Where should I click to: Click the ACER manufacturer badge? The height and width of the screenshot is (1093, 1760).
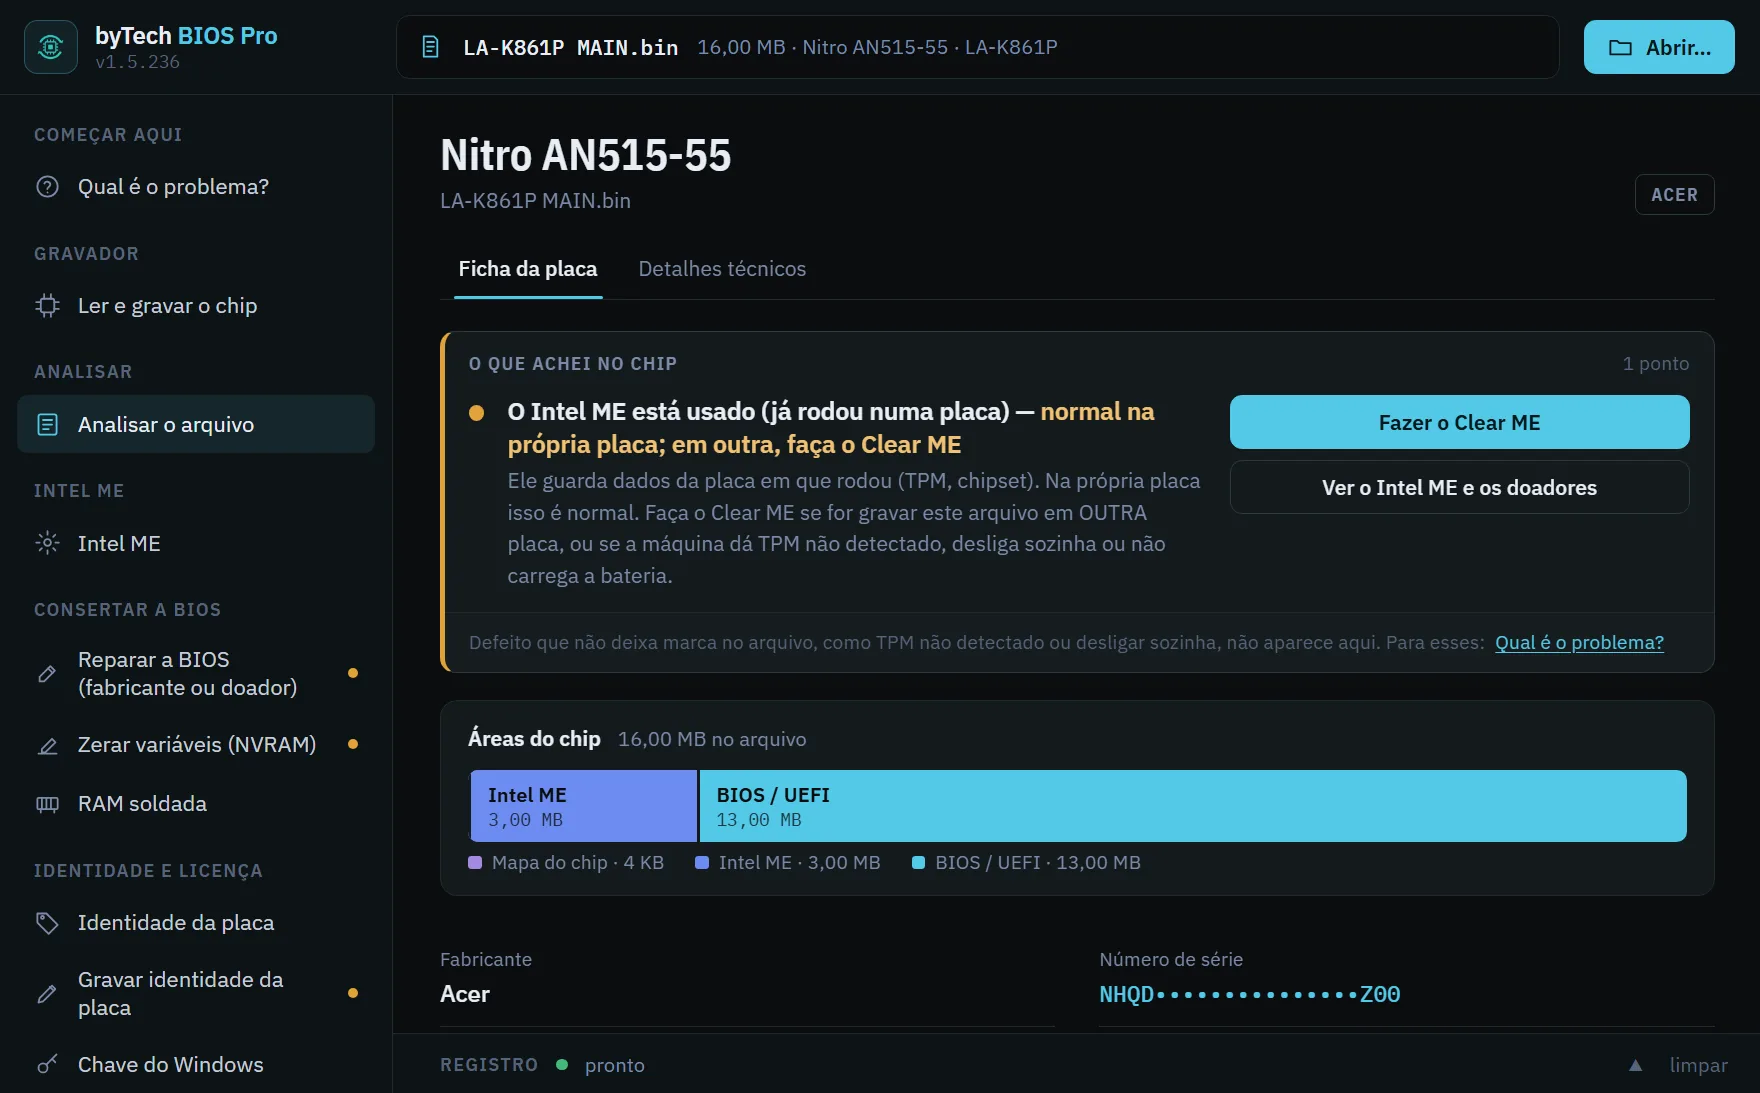point(1674,195)
